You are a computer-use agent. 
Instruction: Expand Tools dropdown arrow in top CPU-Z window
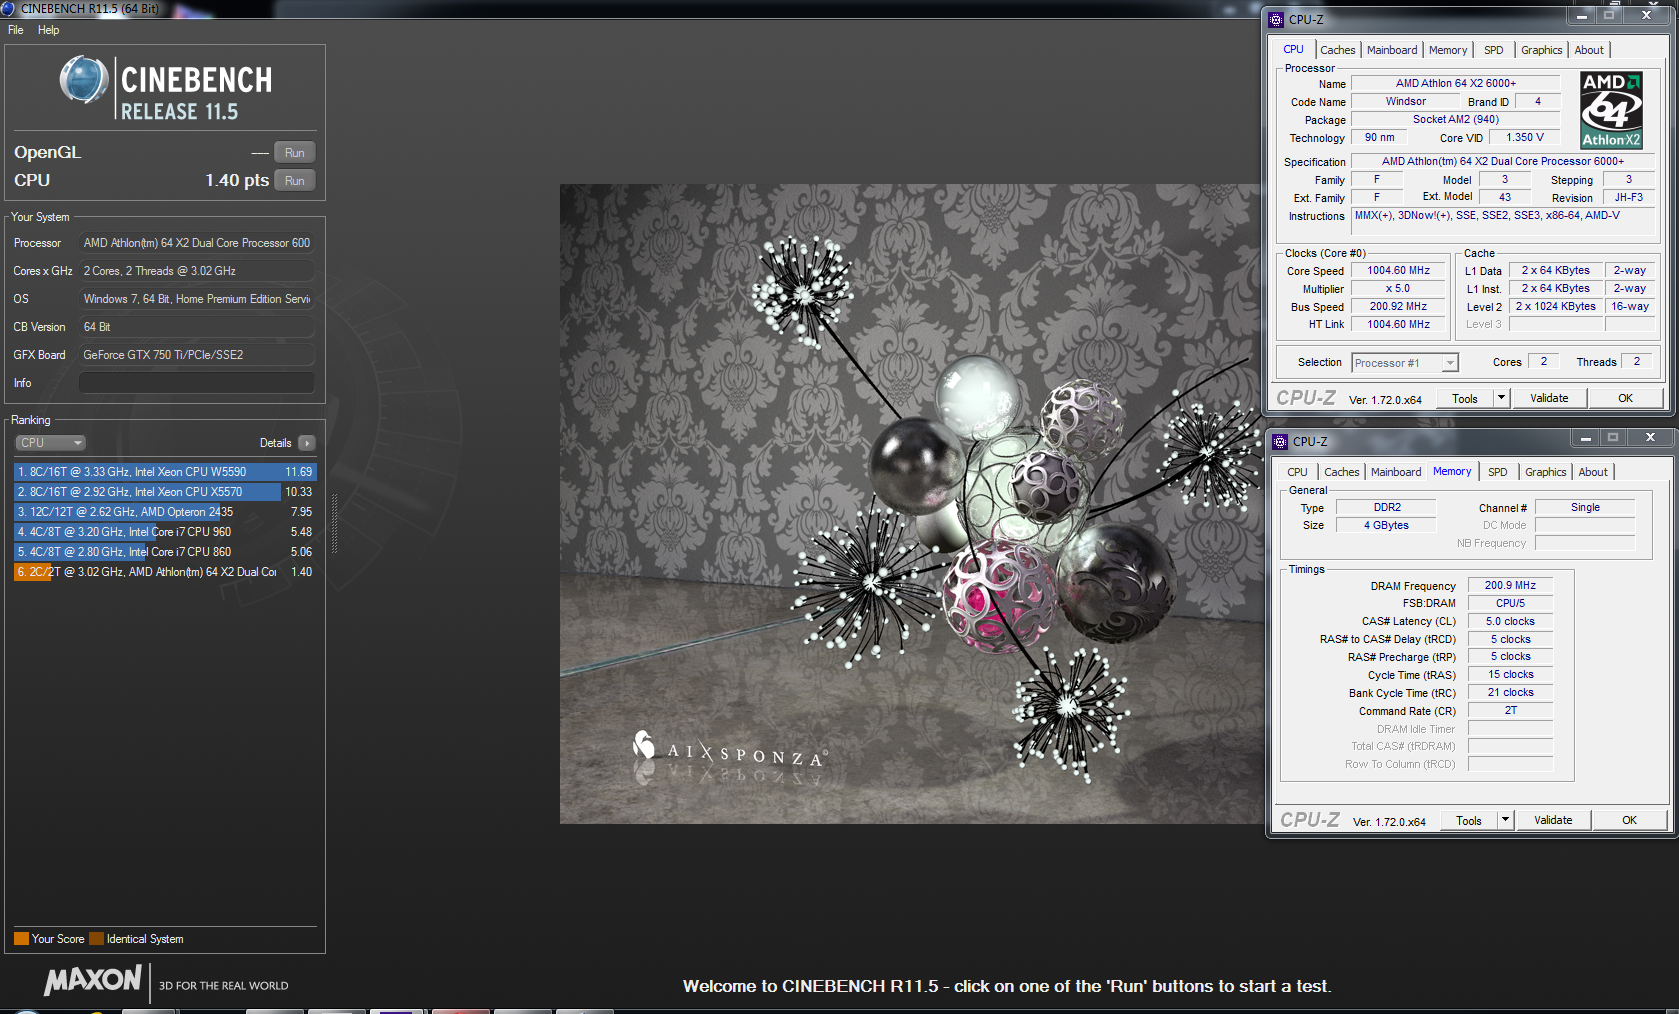1501,398
